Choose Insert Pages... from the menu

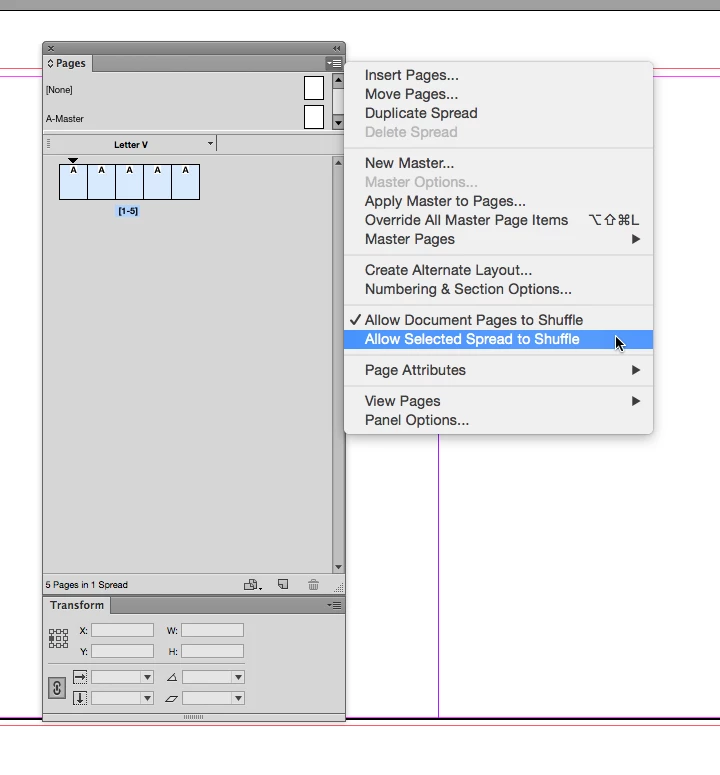(498, 75)
